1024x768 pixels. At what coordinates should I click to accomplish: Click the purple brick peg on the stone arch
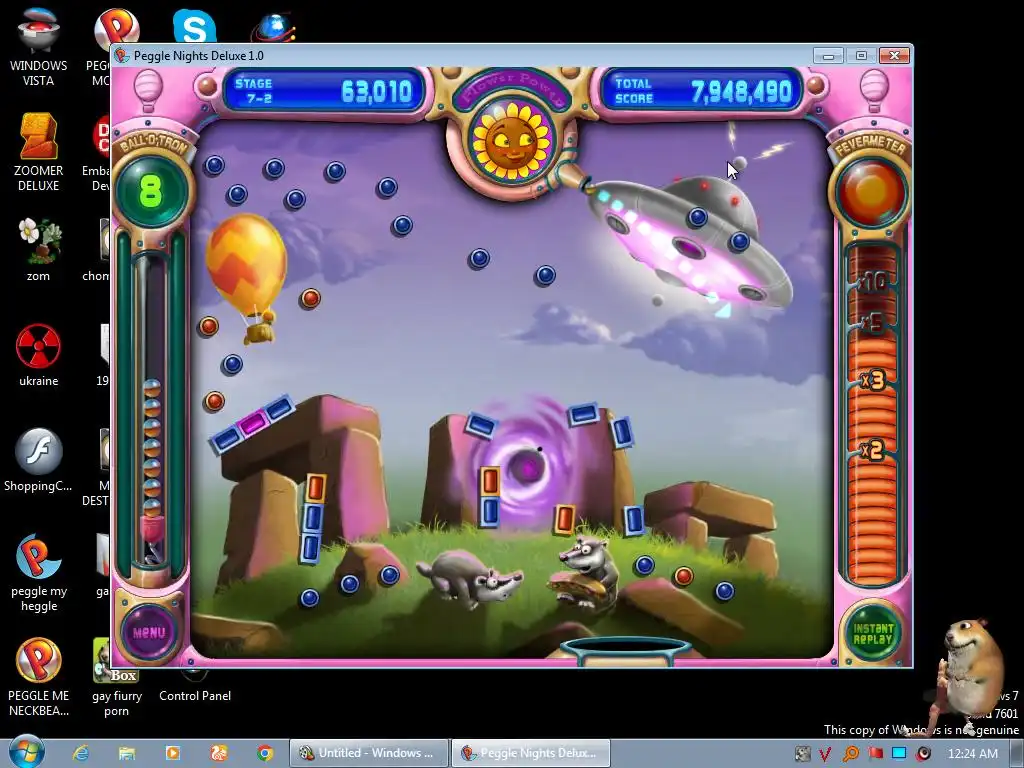[252, 424]
